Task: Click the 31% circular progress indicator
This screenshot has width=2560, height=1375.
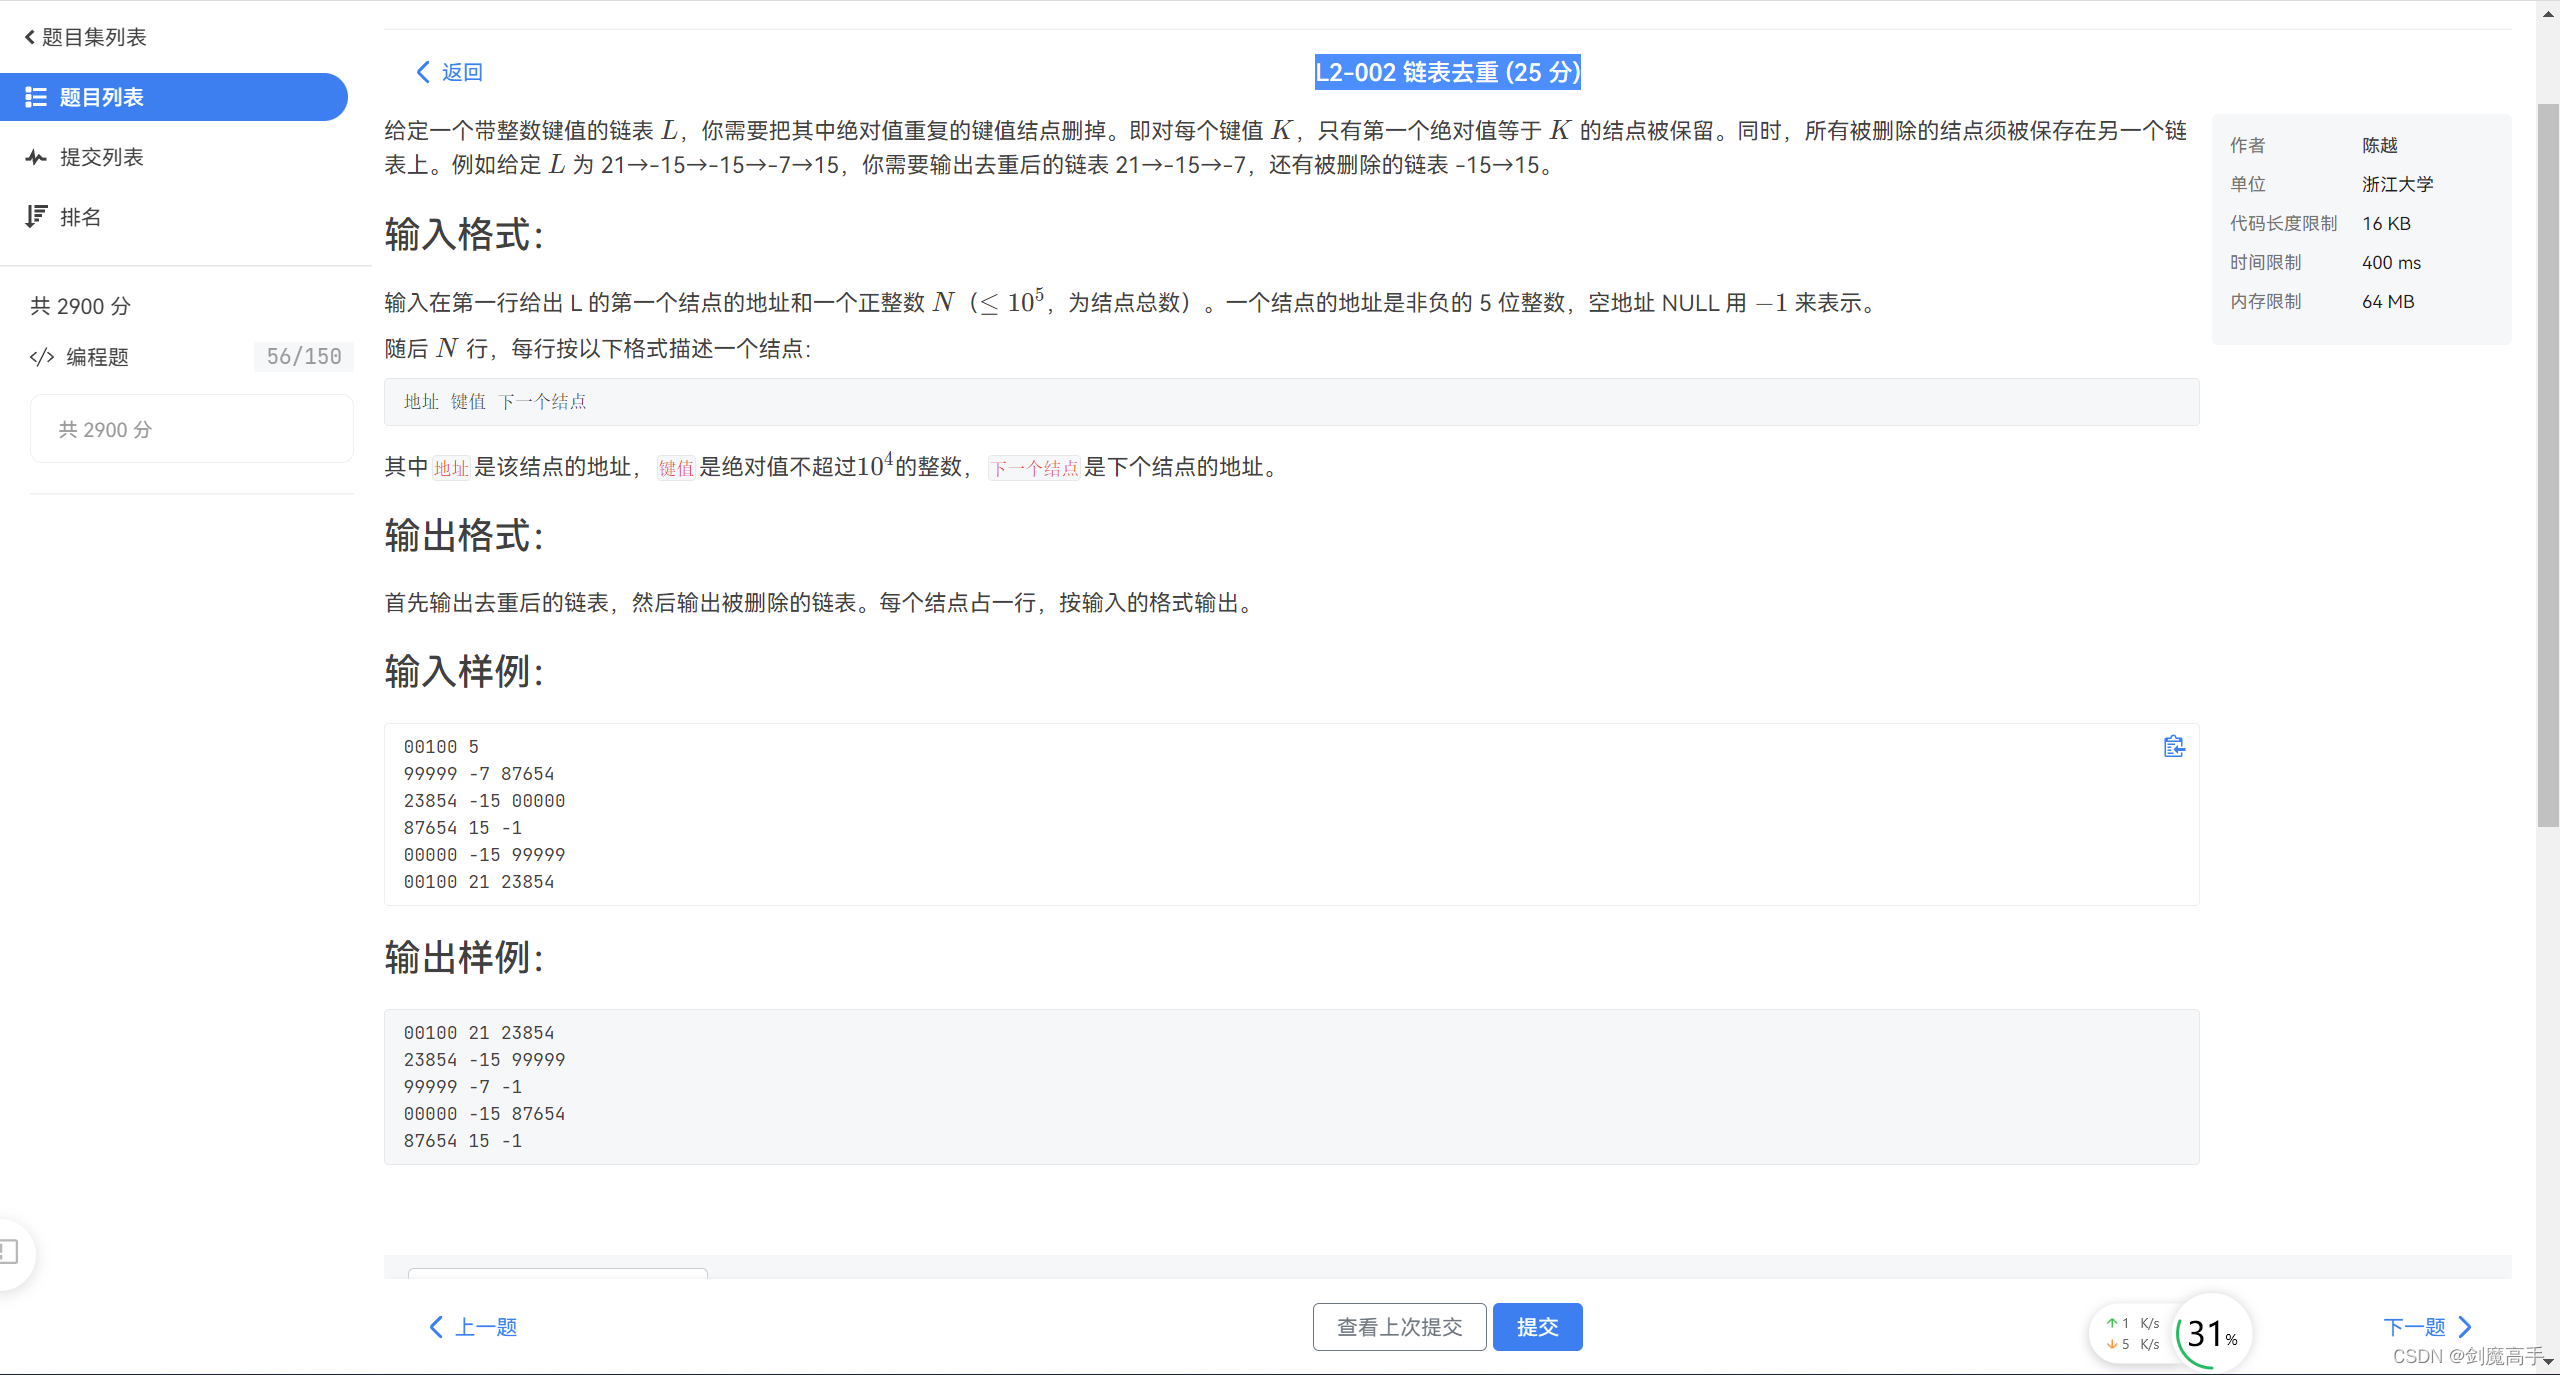Action: (x=2207, y=1334)
